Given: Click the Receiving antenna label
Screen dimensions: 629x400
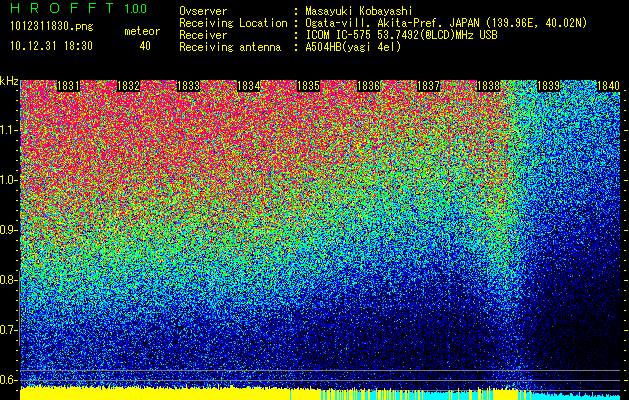Looking at the screenshot, I should click(x=230, y=47).
